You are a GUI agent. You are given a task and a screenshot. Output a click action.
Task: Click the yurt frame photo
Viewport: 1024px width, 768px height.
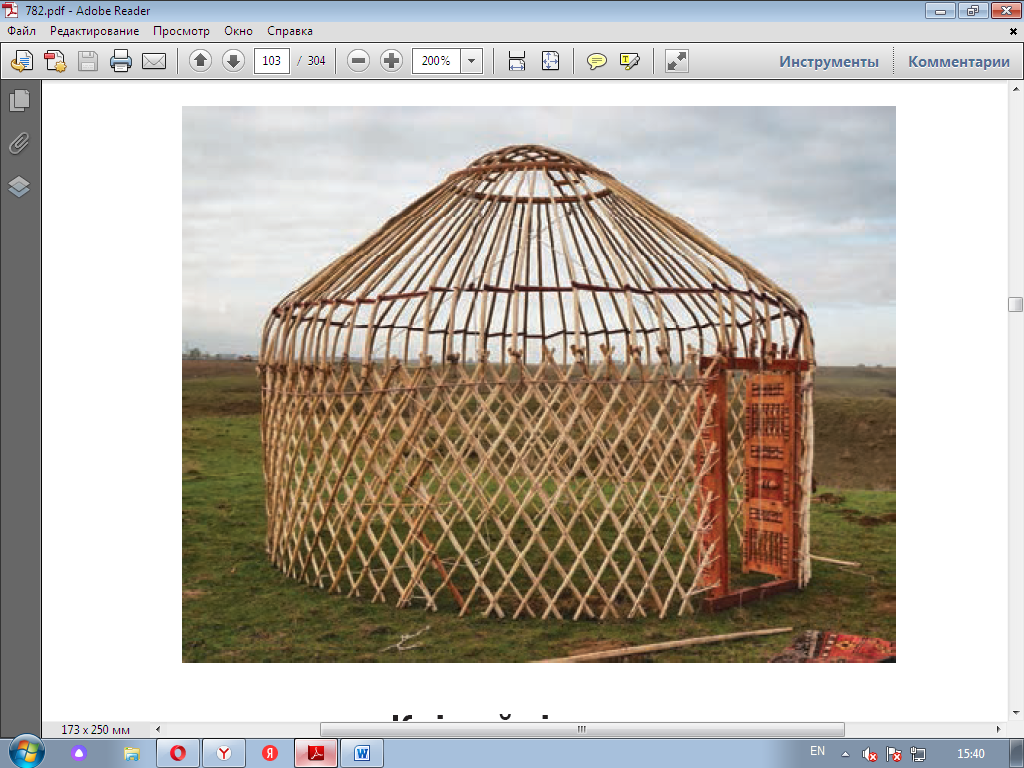539,384
